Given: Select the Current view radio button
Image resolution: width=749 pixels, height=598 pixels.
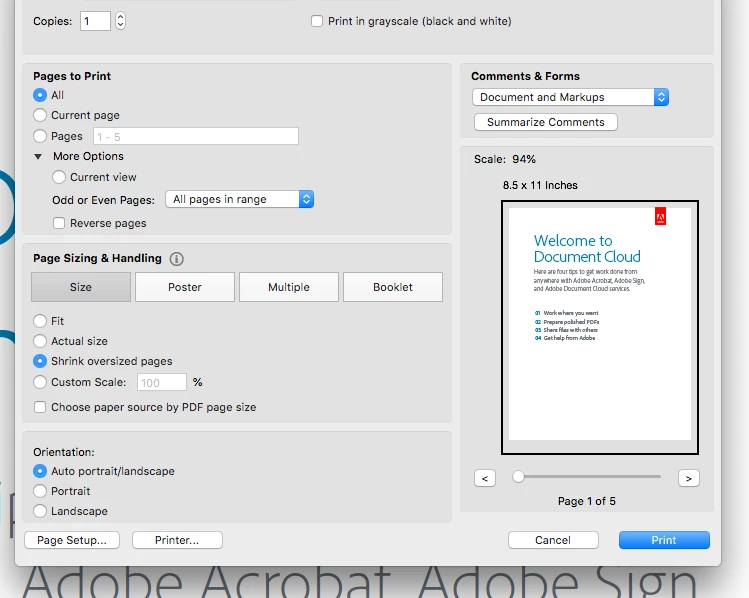Looking at the screenshot, I should click(x=59, y=177).
